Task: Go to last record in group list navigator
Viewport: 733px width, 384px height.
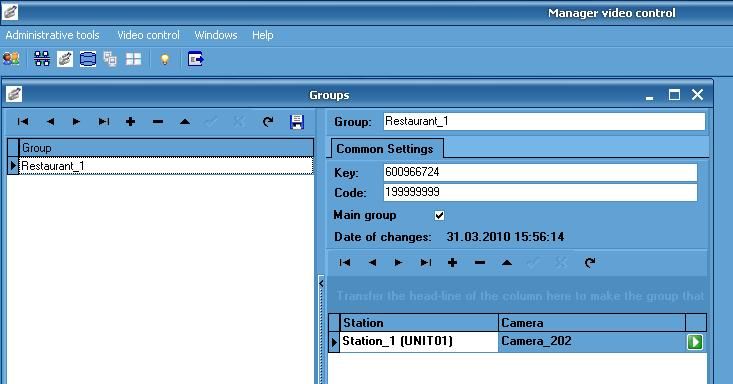Action: point(103,122)
